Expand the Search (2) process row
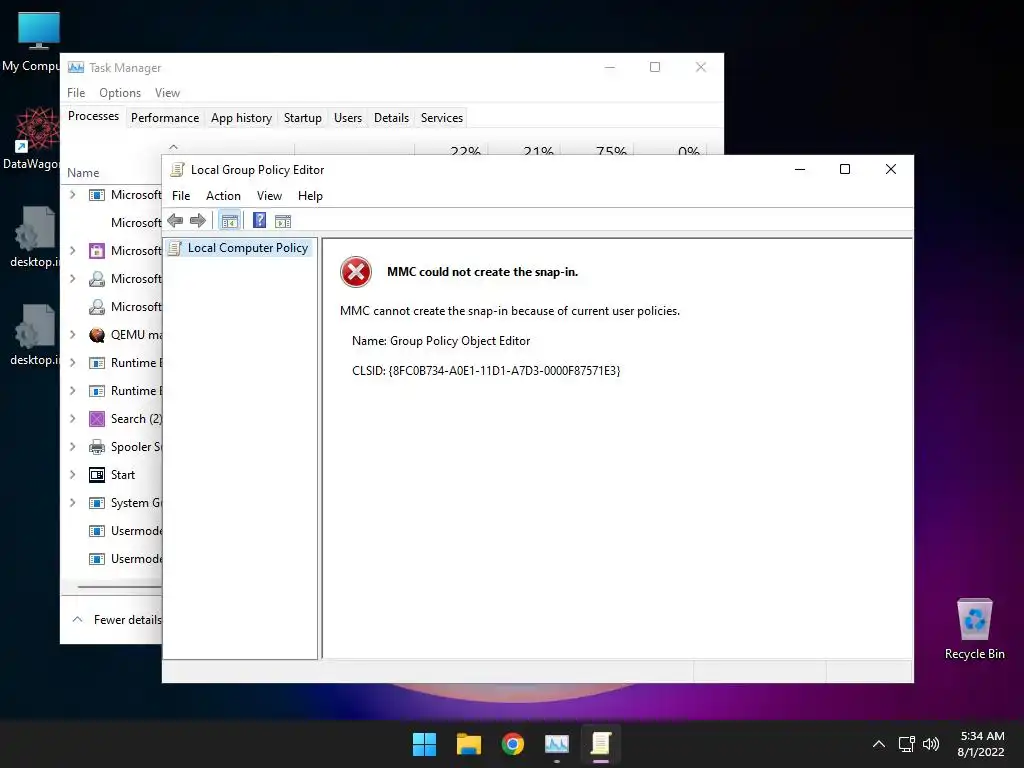 coord(72,419)
